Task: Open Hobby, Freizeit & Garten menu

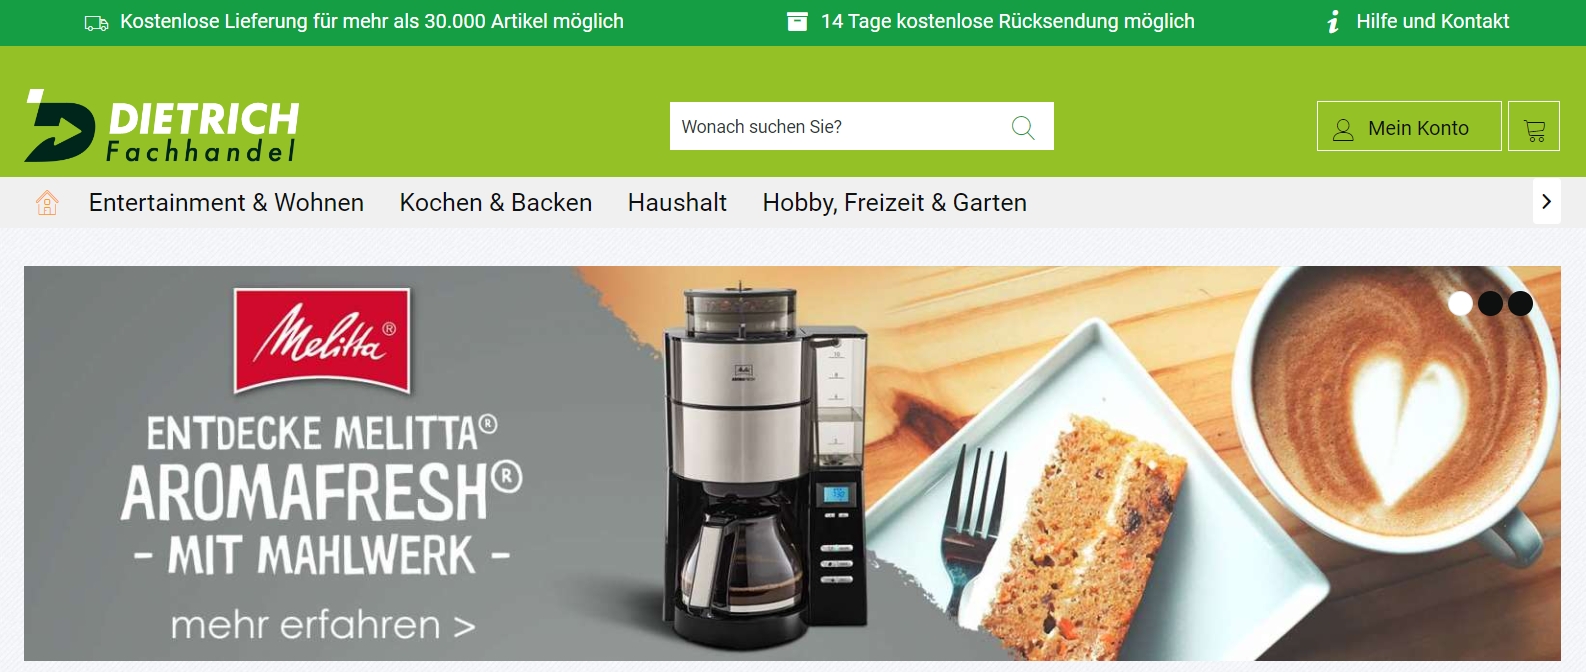Action: coord(894,203)
